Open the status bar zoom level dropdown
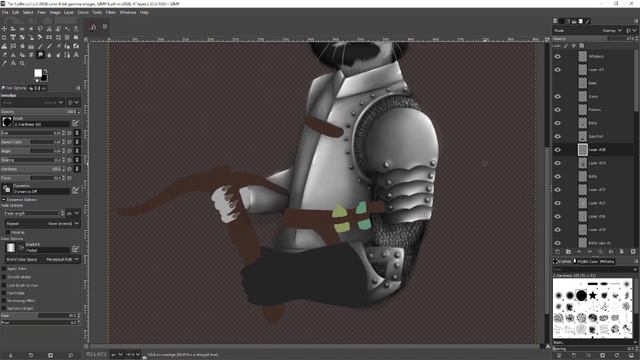 pos(132,354)
